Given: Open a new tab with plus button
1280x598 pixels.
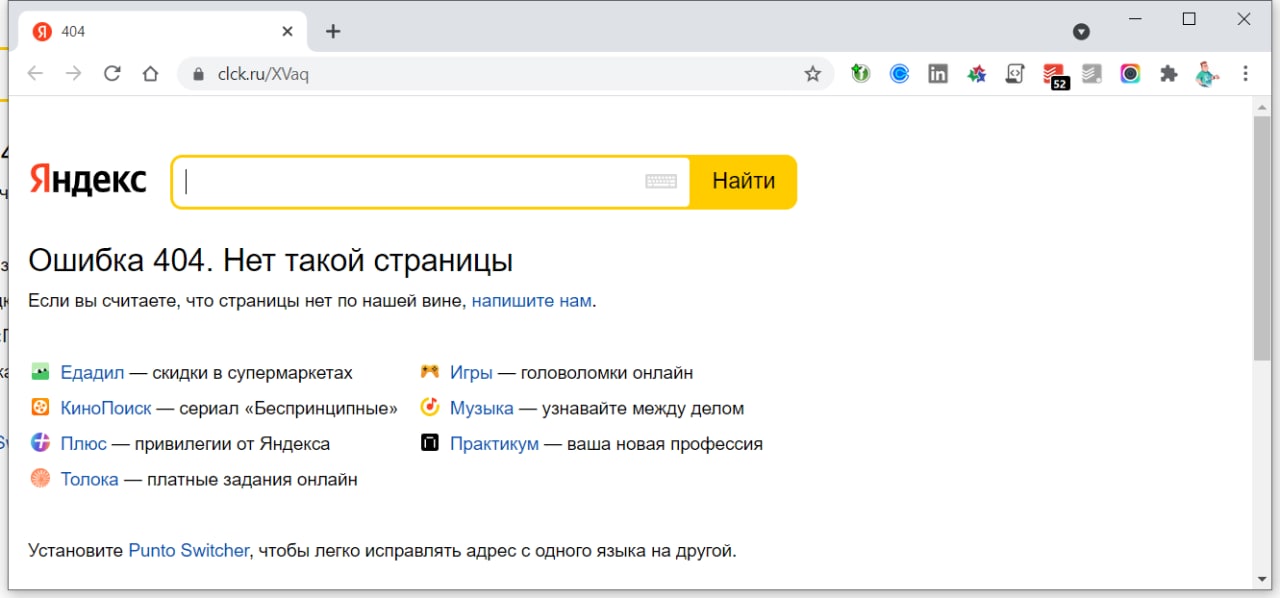Looking at the screenshot, I should [333, 32].
